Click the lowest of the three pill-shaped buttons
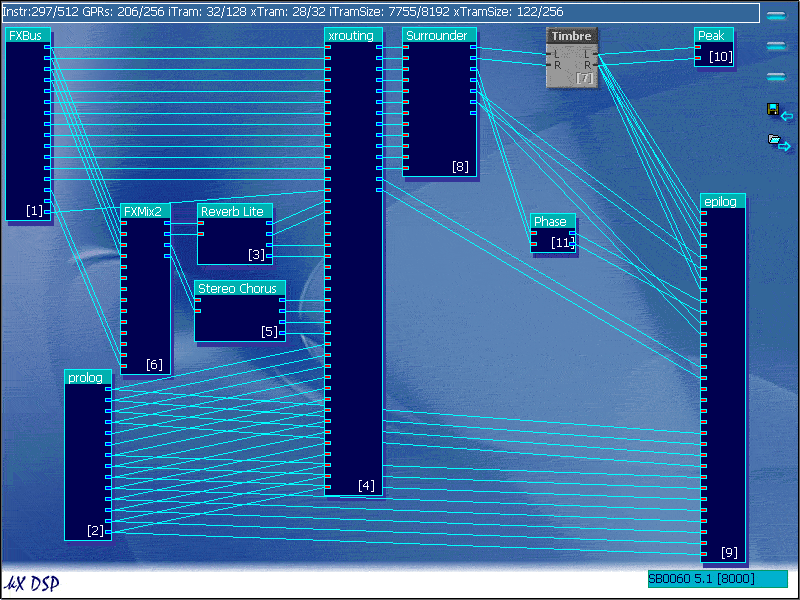Screen dimensions: 800x600 pyautogui.click(x=777, y=77)
